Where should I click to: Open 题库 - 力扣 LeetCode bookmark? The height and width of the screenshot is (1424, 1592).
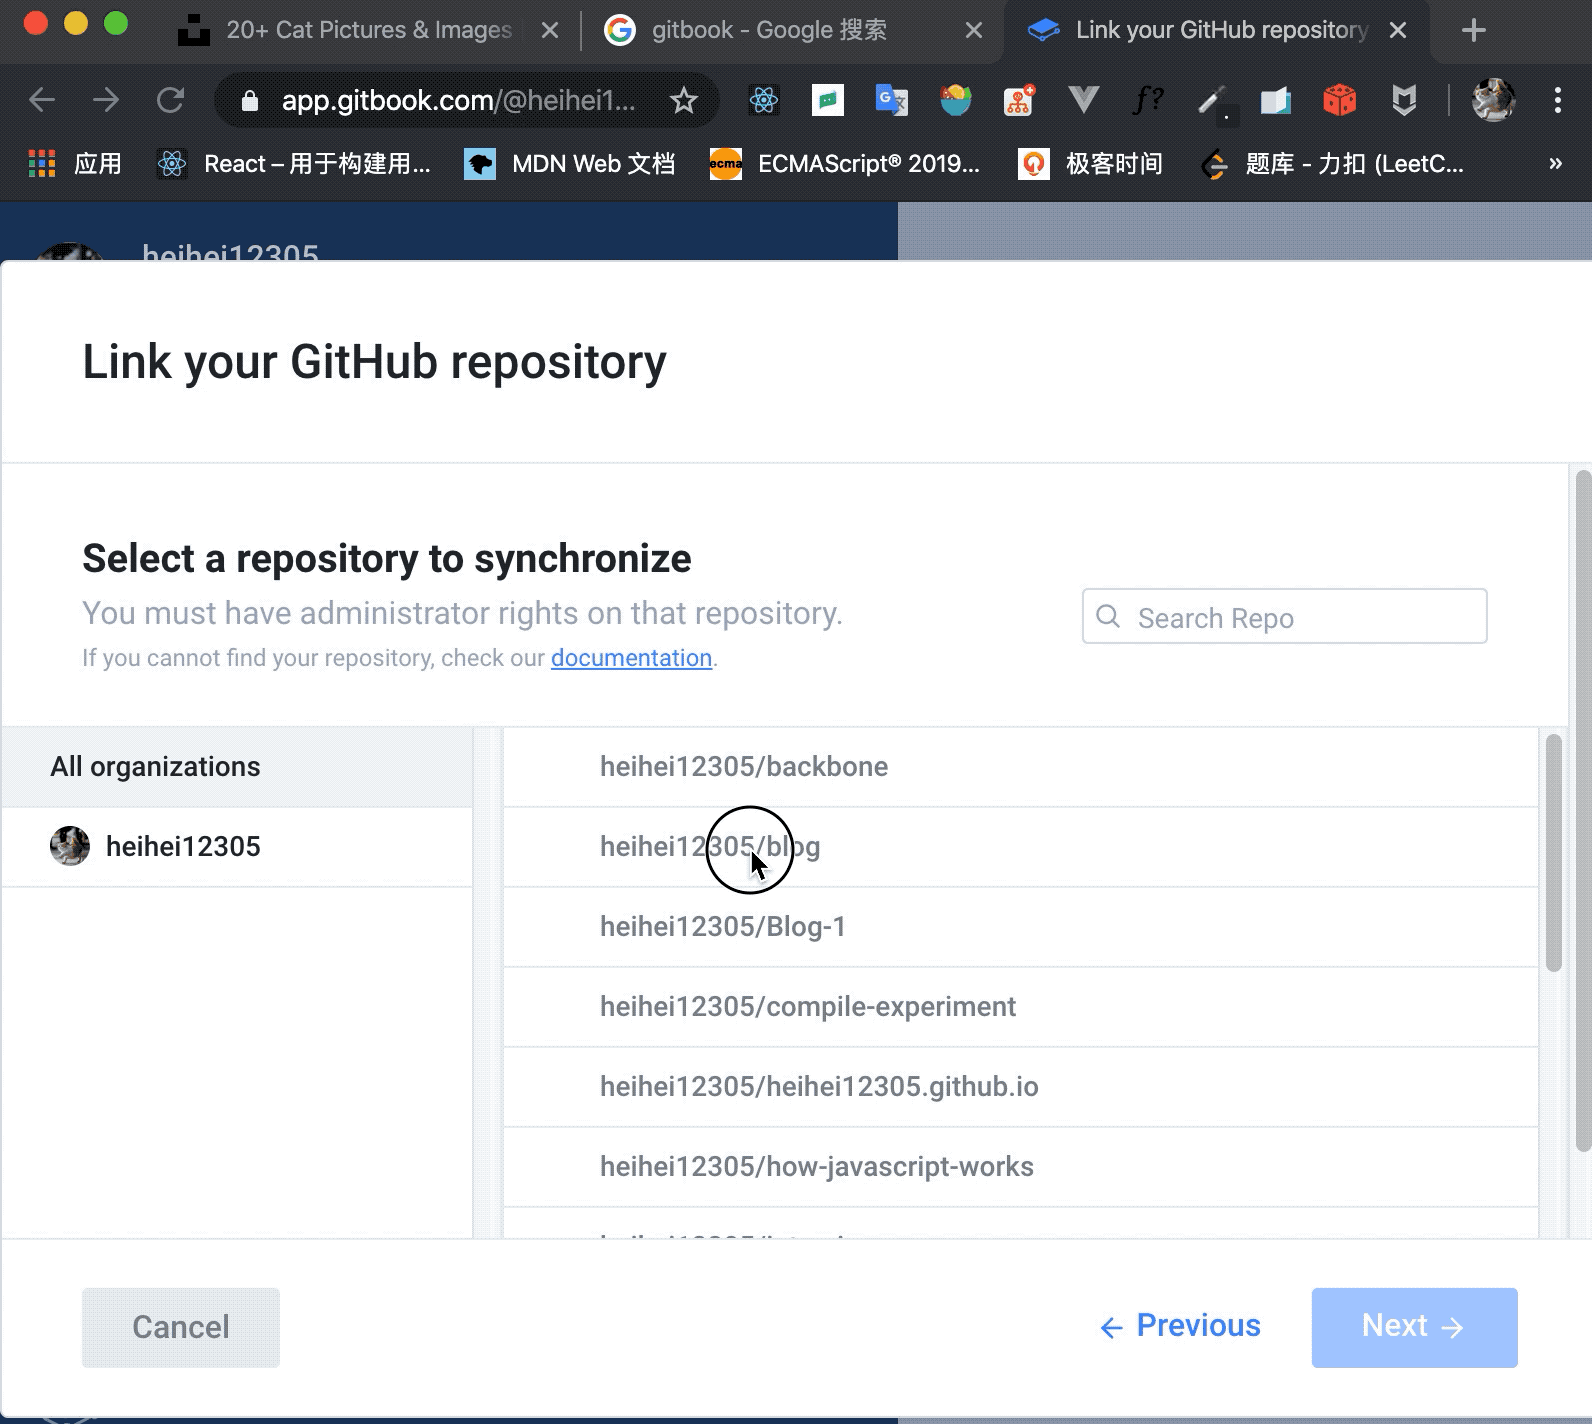point(1332,164)
